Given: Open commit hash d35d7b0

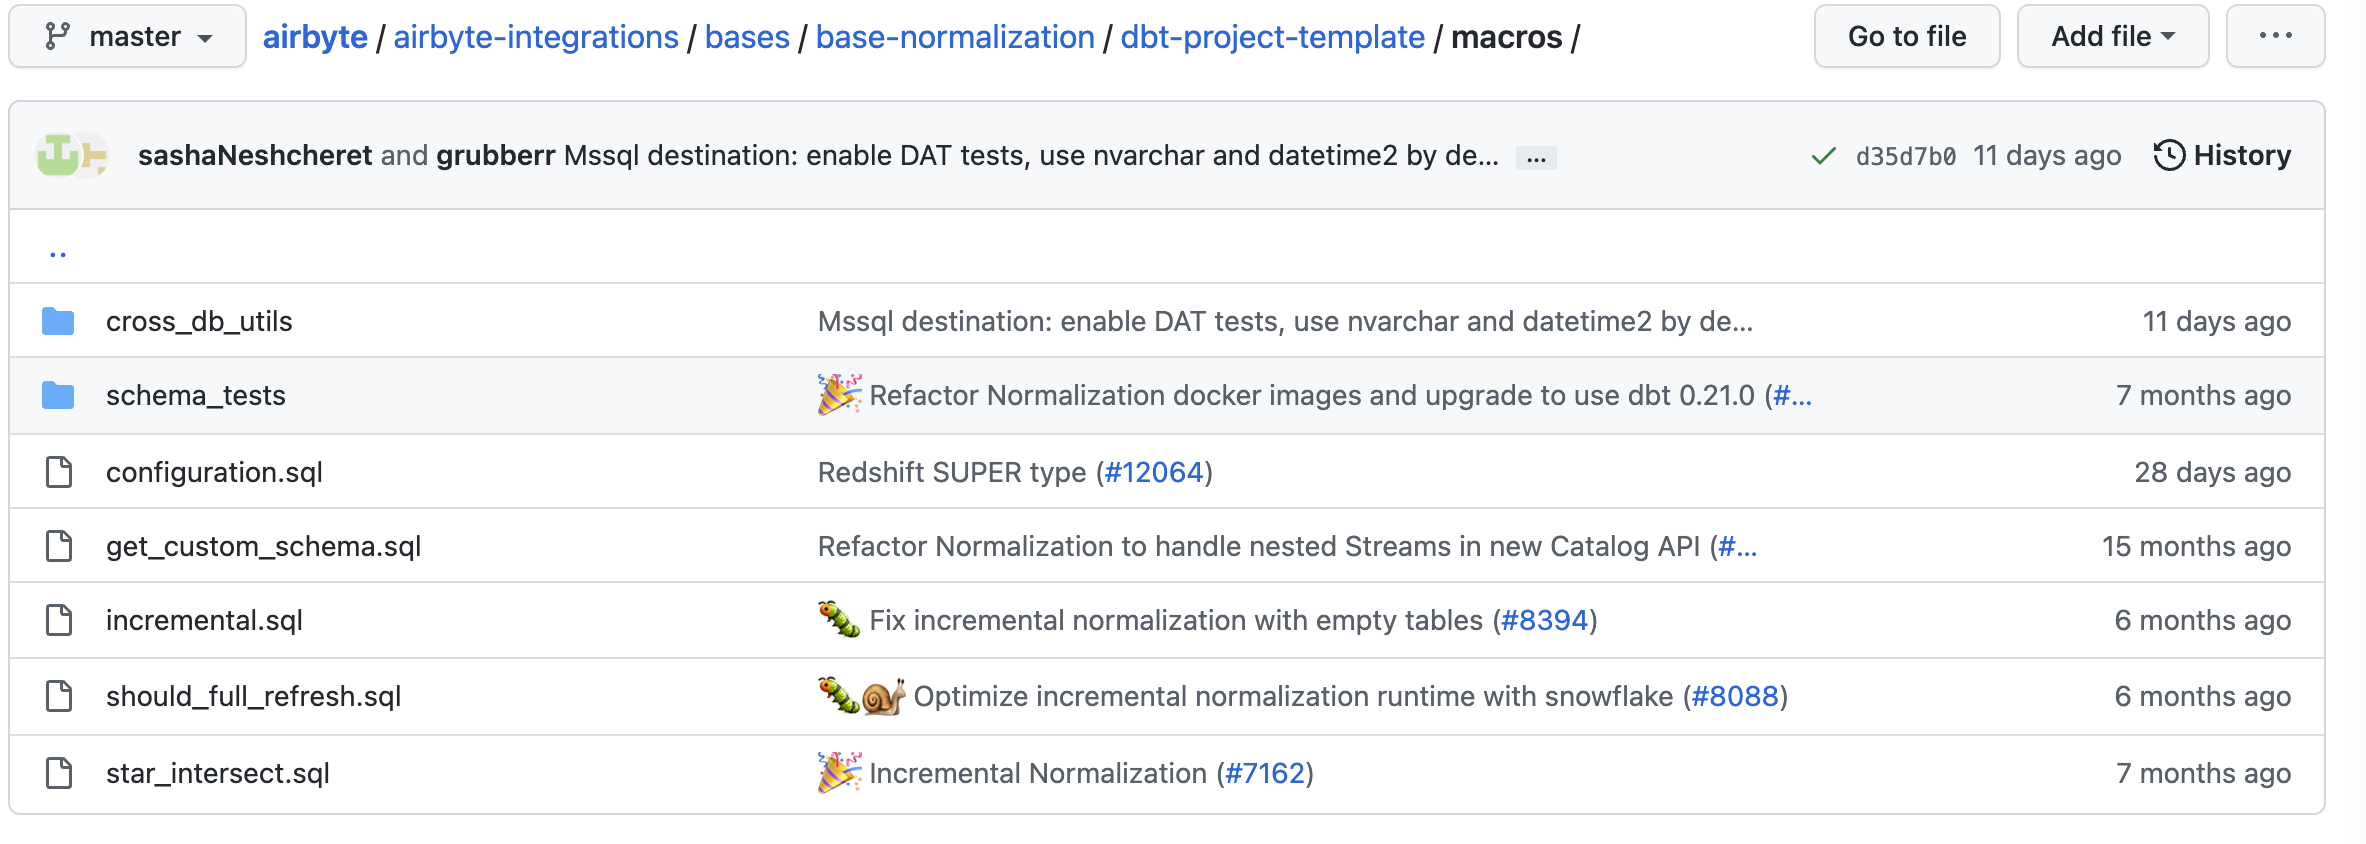Looking at the screenshot, I should click(x=1905, y=156).
